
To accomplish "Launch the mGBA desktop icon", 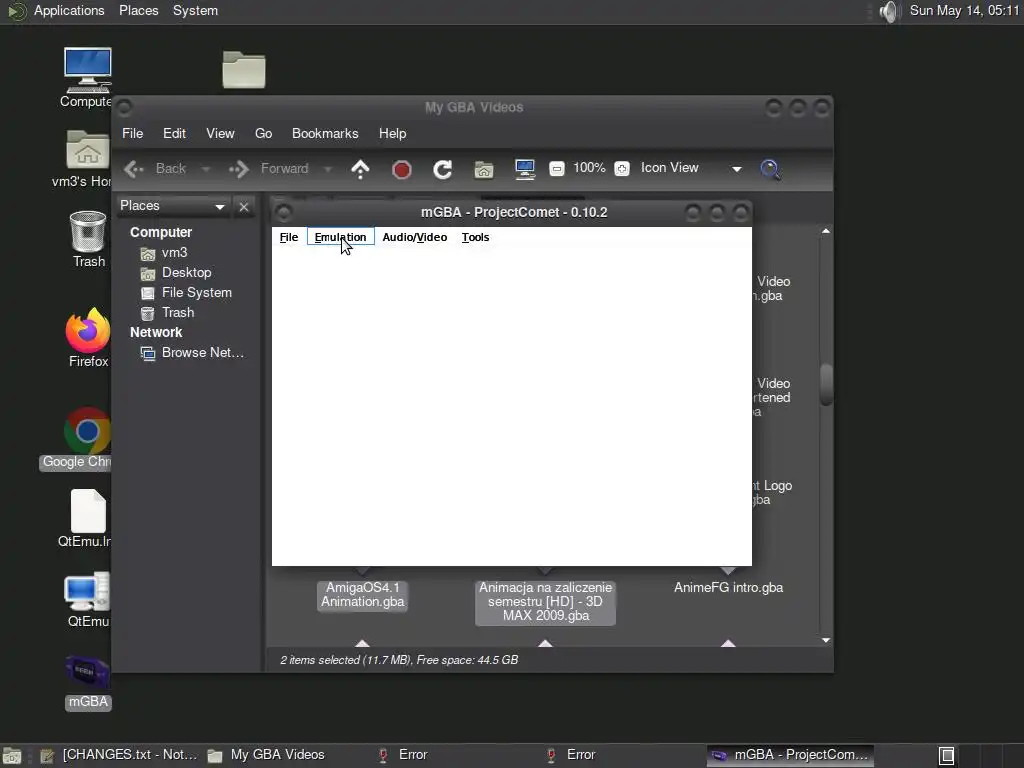I will 88,682.
